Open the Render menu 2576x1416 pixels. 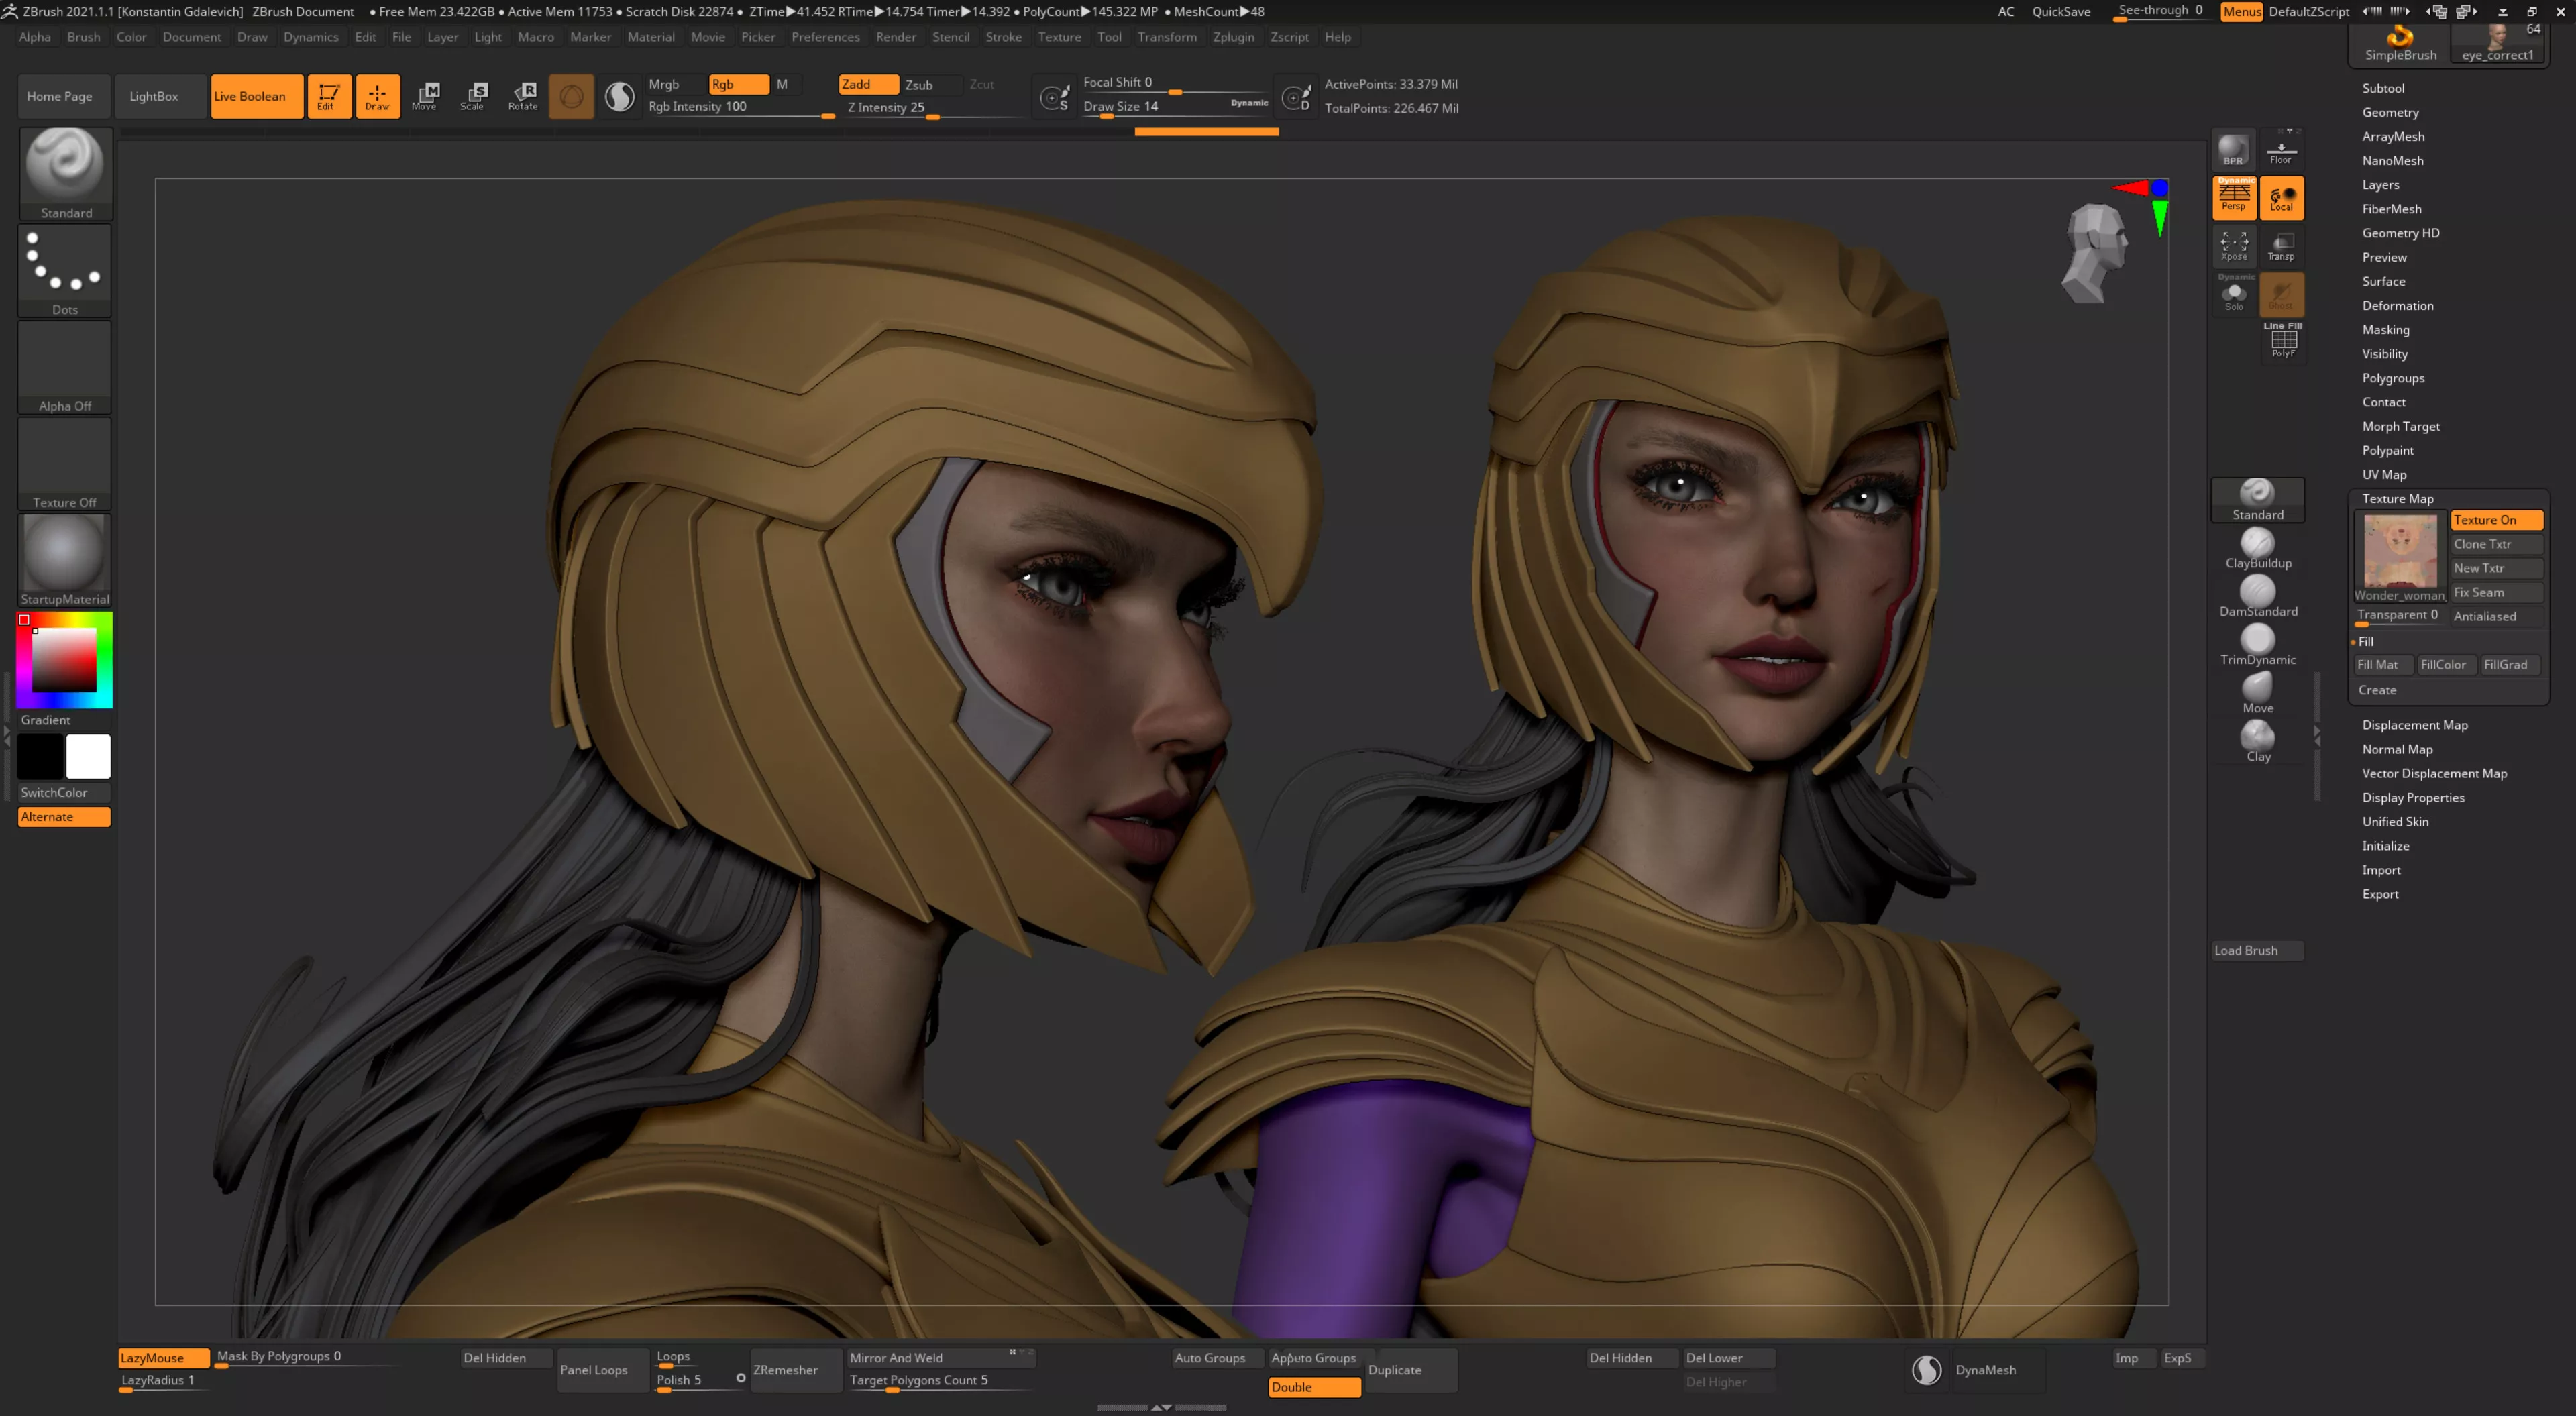[x=895, y=37]
